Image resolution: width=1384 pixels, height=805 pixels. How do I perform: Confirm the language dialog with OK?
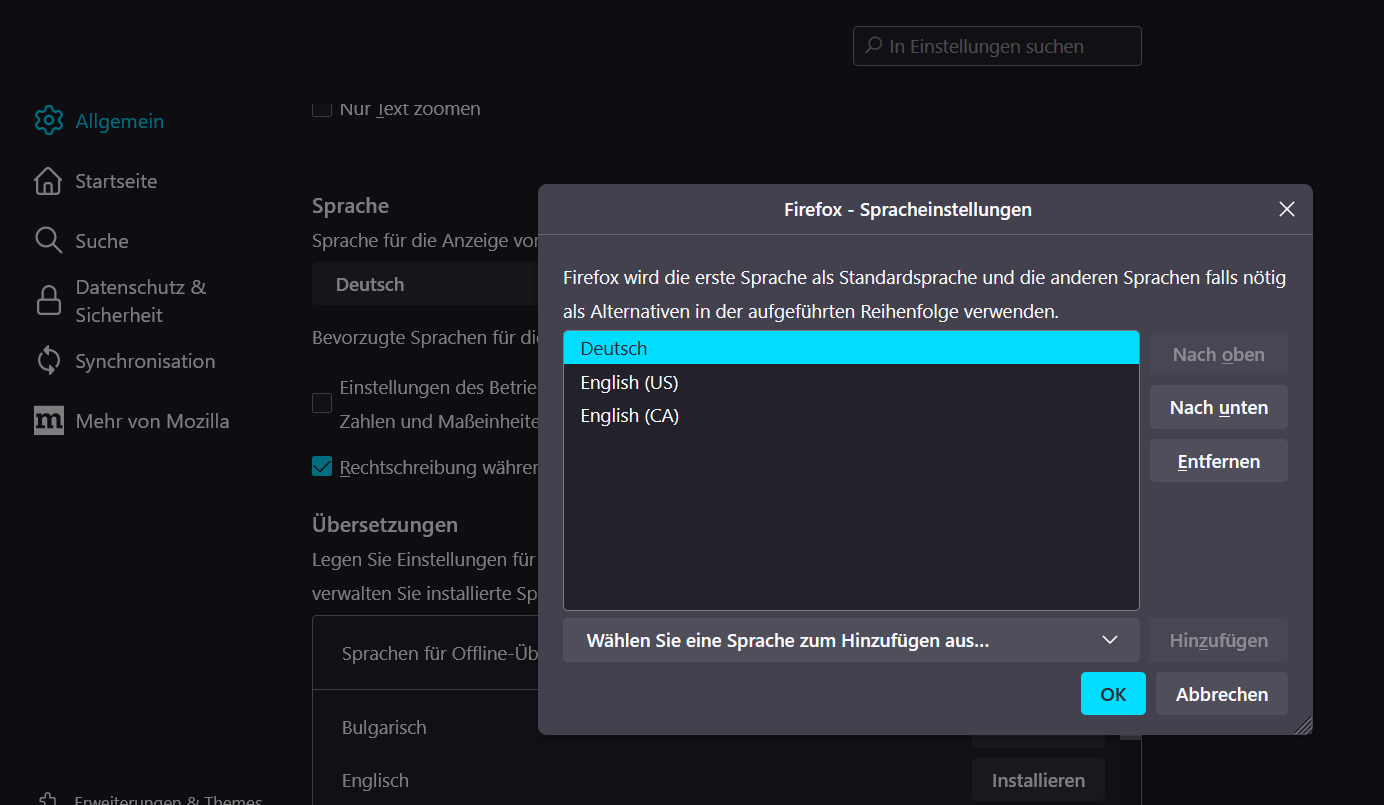1113,694
